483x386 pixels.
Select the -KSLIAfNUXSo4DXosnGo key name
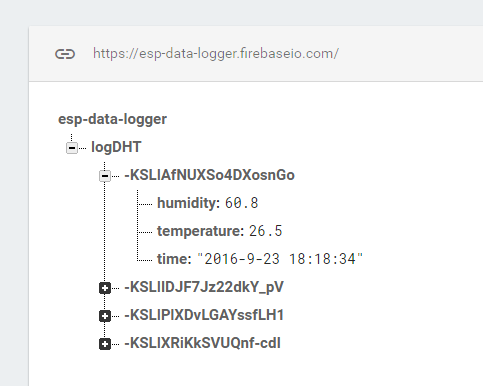click(x=209, y=175)
